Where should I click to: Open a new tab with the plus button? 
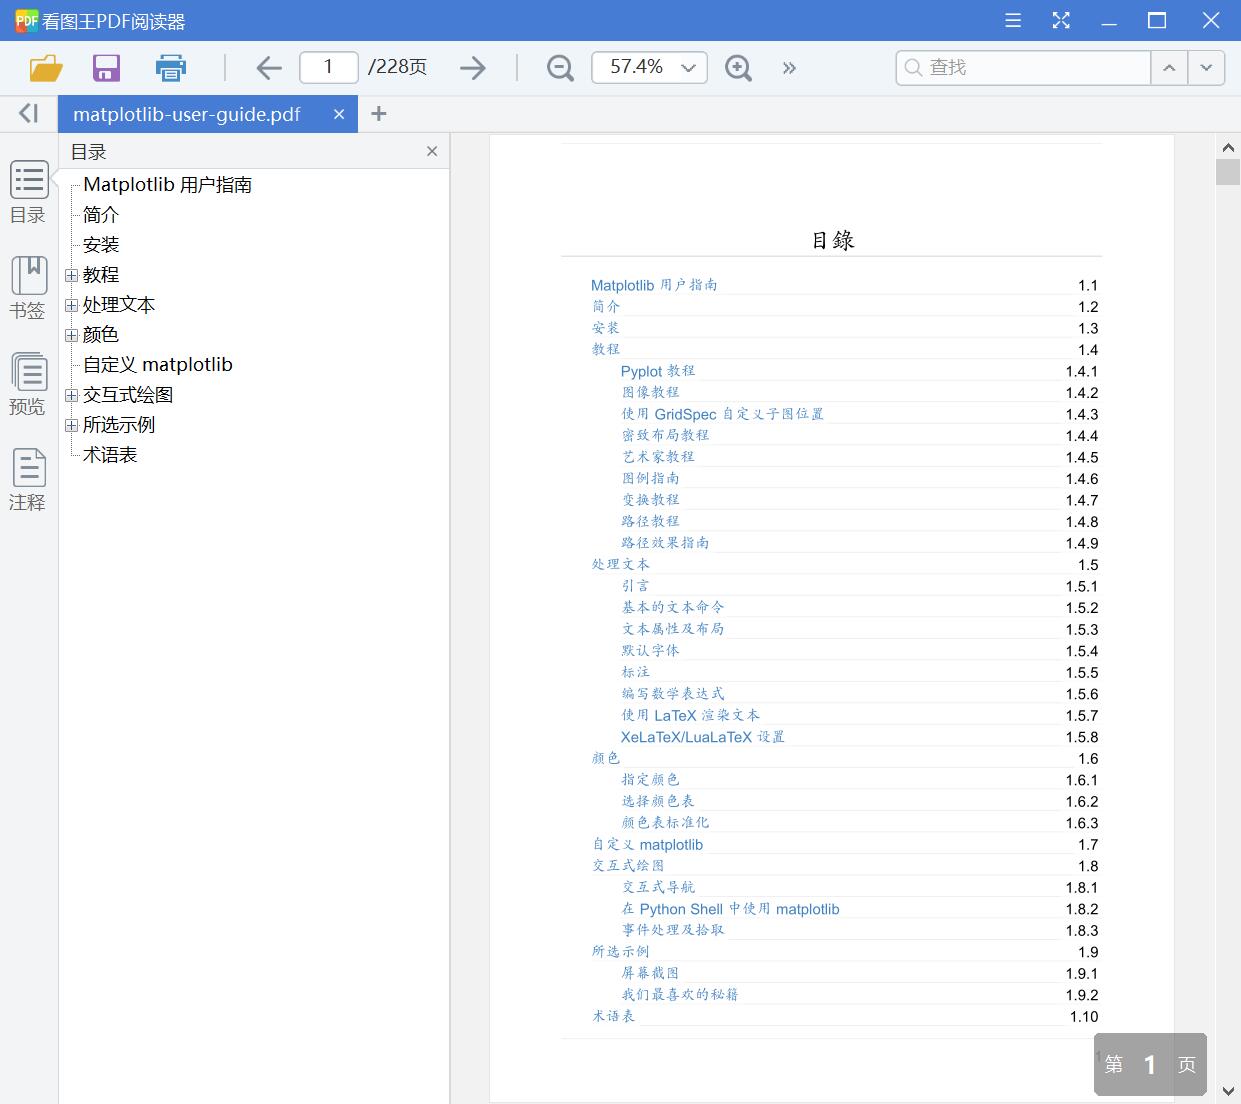click(378, 114)
